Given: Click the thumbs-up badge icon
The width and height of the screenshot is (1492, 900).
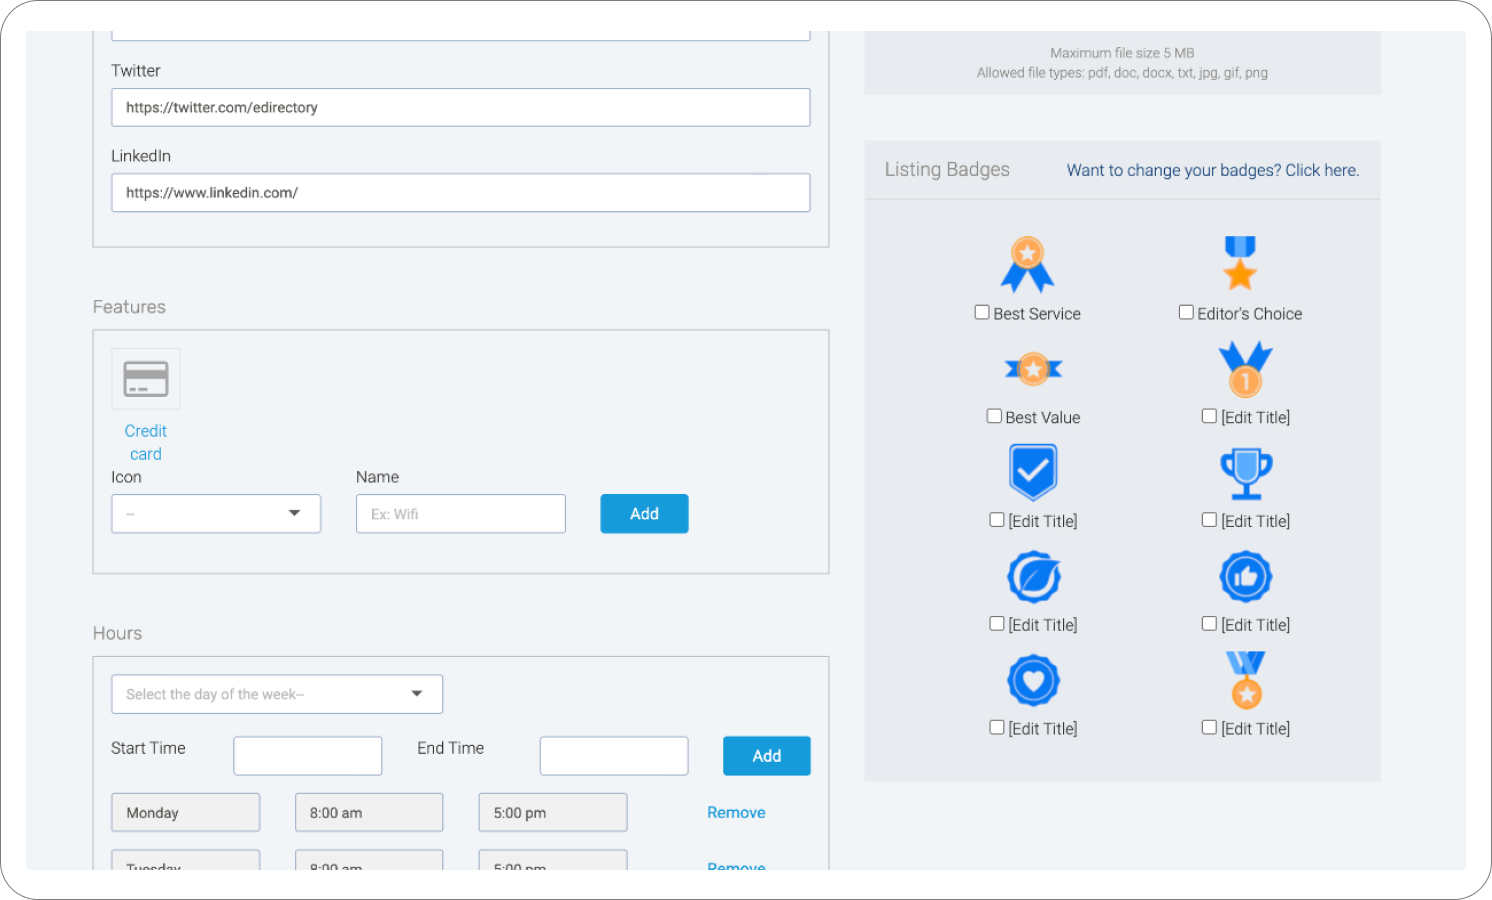Looking at the screenshot, I should [x=1245, y=577].
